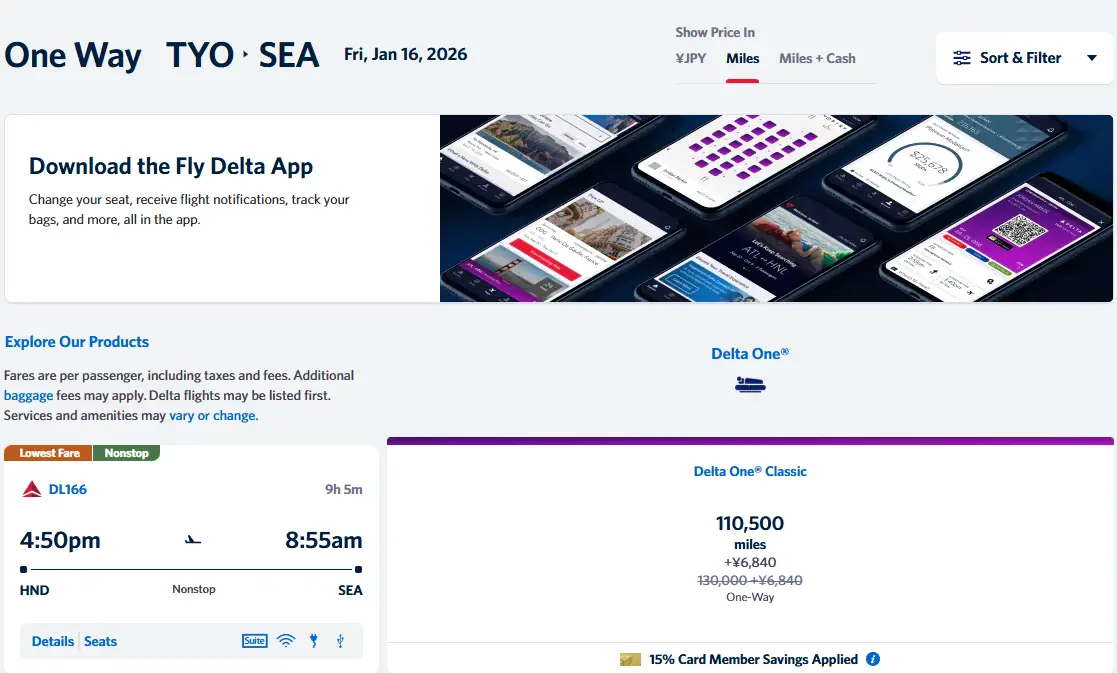Click the Delta One® column header
1117x673 pixels.
750,353
